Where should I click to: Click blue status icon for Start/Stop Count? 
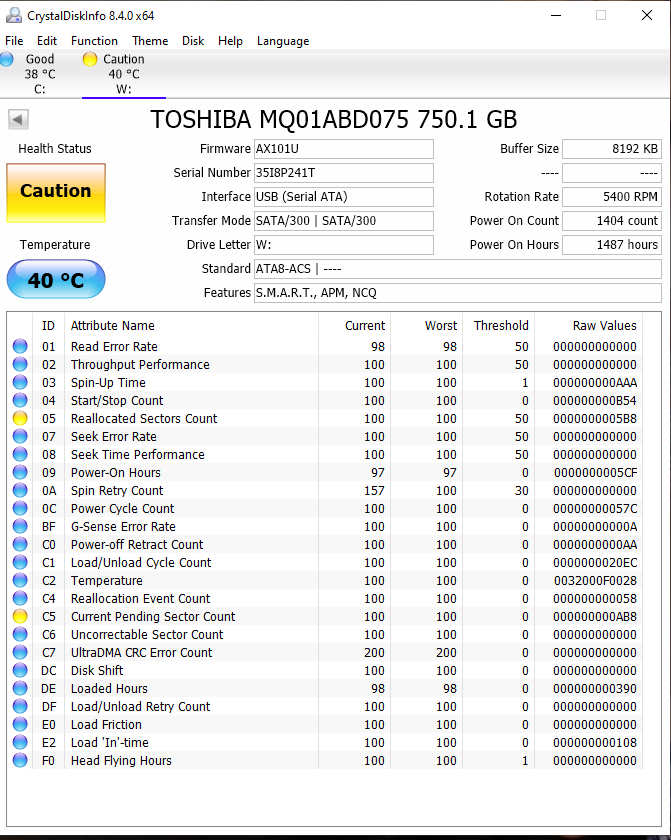pyautogui.click(x=20, y=400)
